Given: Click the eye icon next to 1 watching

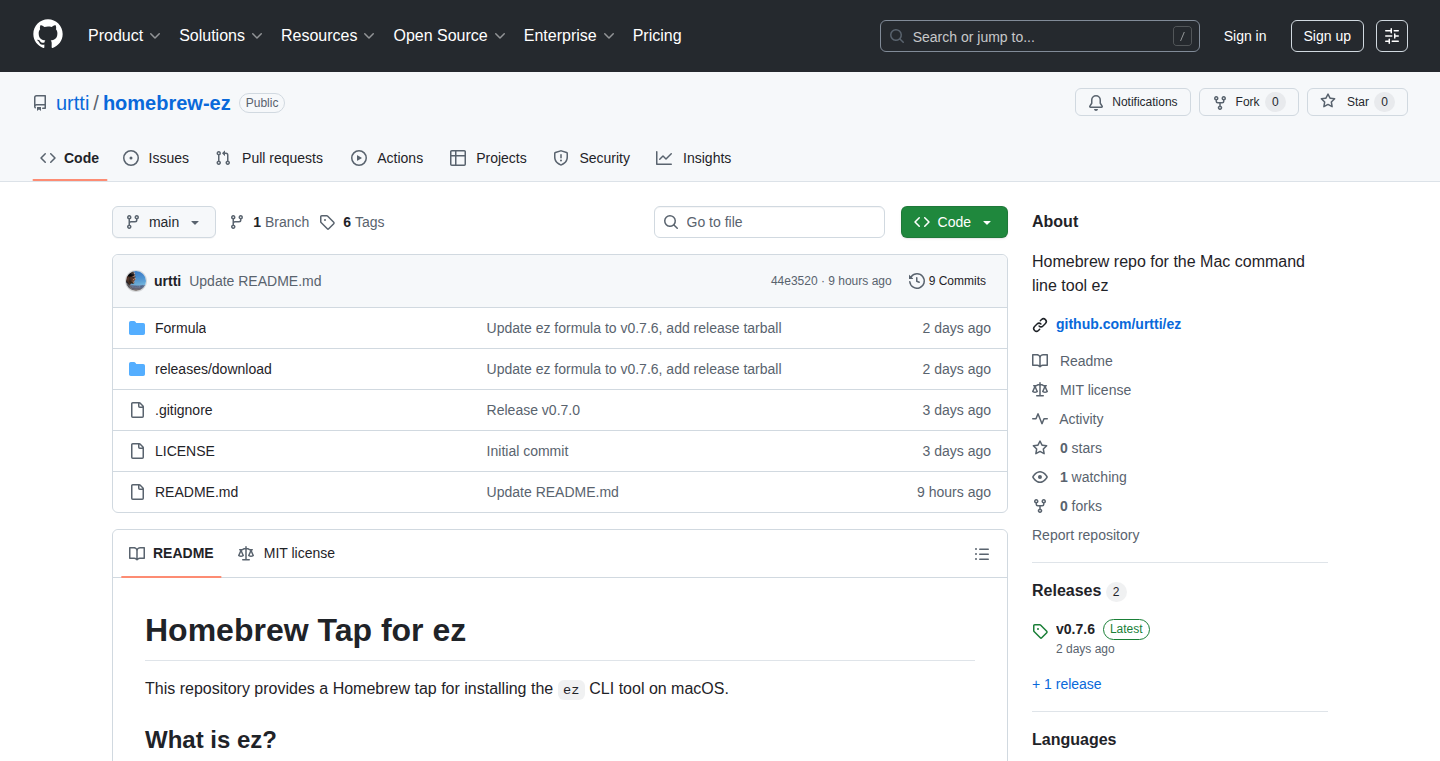Looking at the screenshot, I should pyautogui.click(x=1040, y=477).
